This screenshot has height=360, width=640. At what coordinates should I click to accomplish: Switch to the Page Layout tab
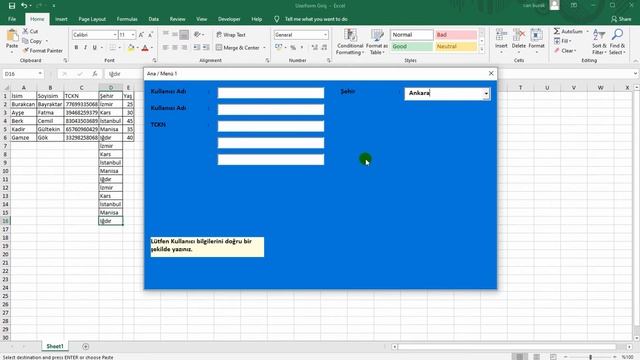[92, 19]
